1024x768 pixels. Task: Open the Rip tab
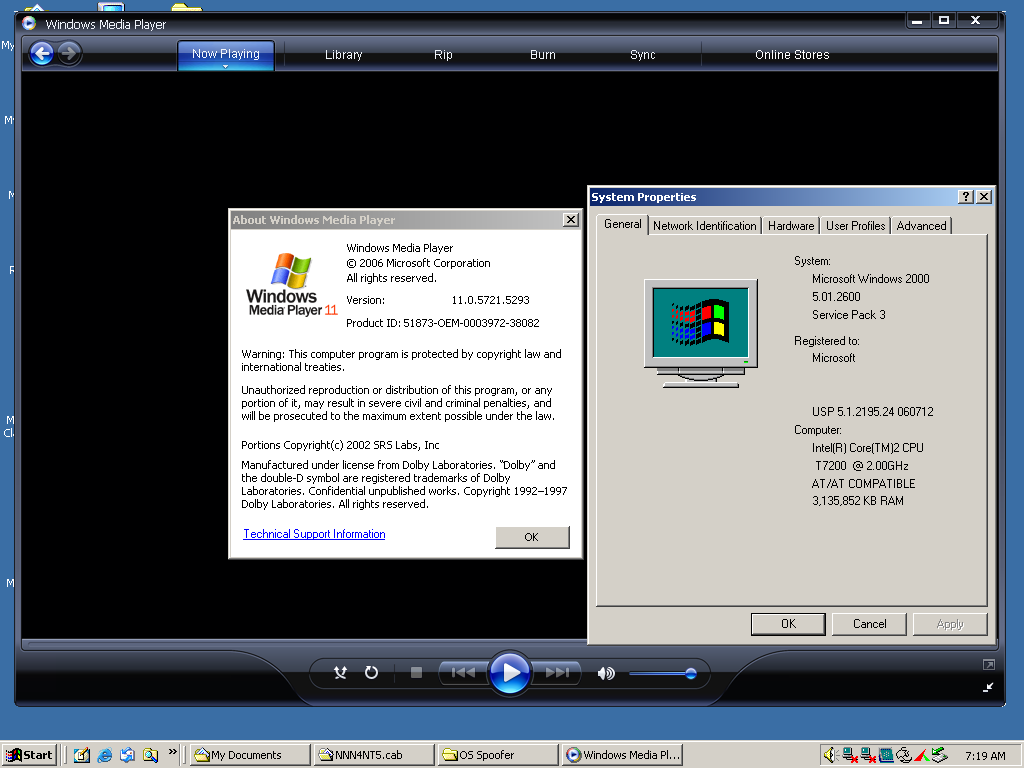click(443, 55)
